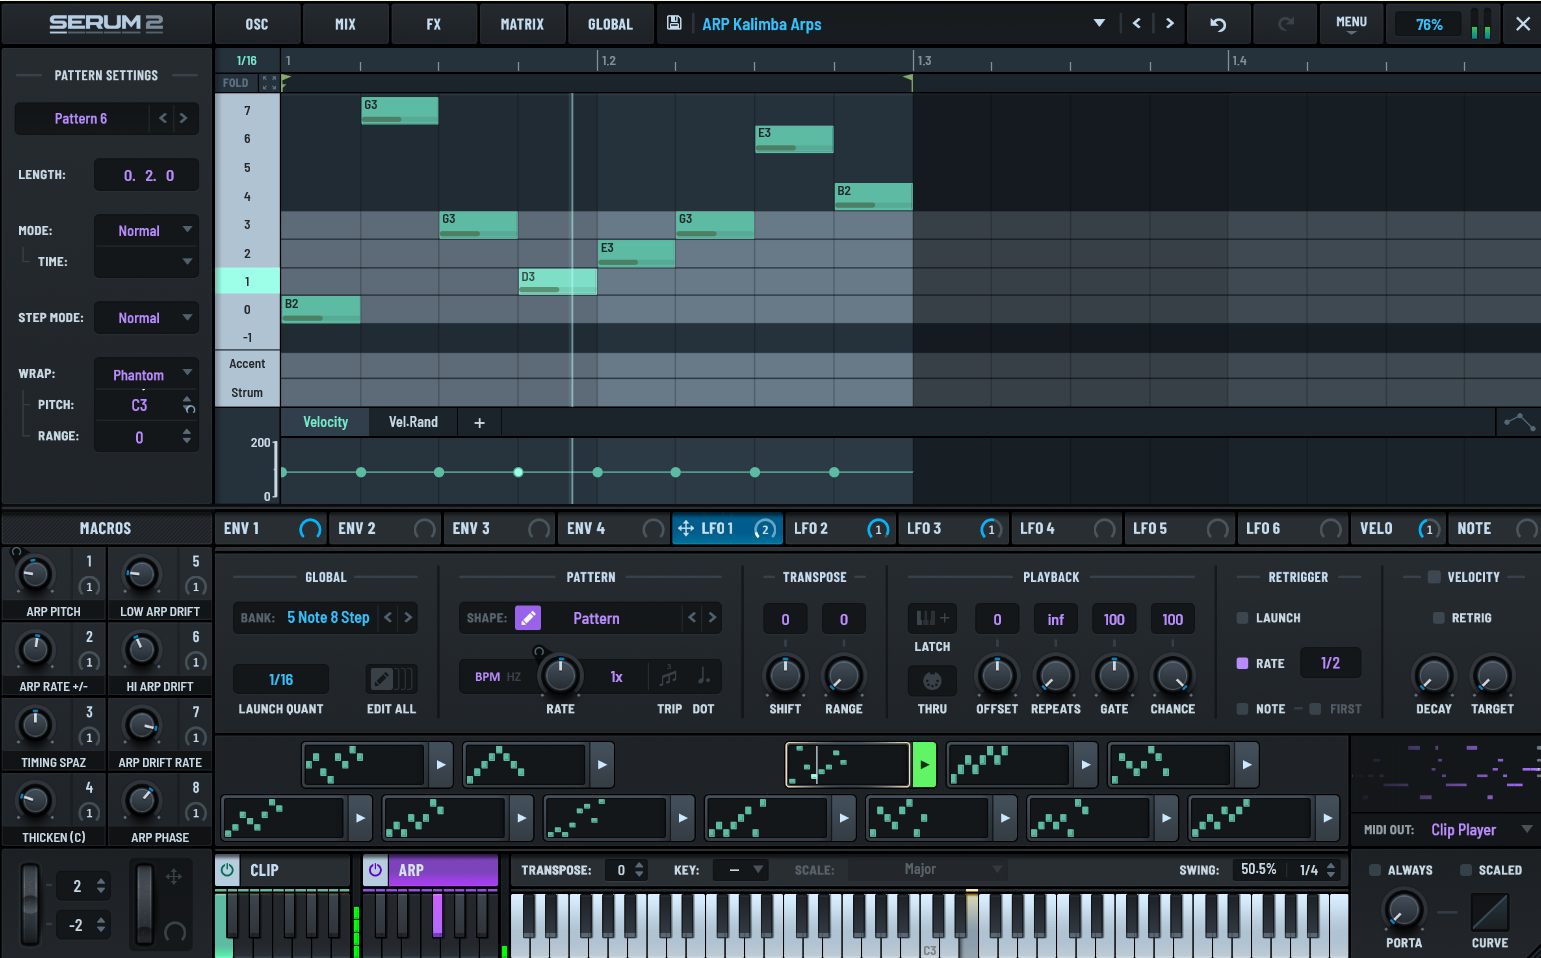
Task: Open the MENU in the top bar
Action: coord(1351,23)
